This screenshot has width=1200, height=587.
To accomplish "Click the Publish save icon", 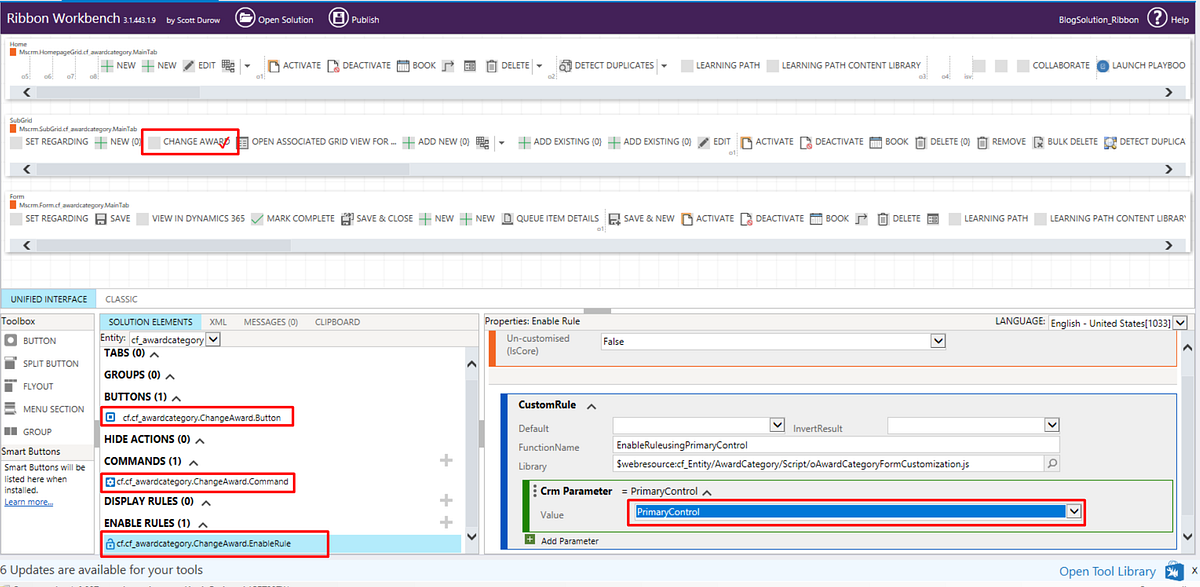I will pos(339,18).
